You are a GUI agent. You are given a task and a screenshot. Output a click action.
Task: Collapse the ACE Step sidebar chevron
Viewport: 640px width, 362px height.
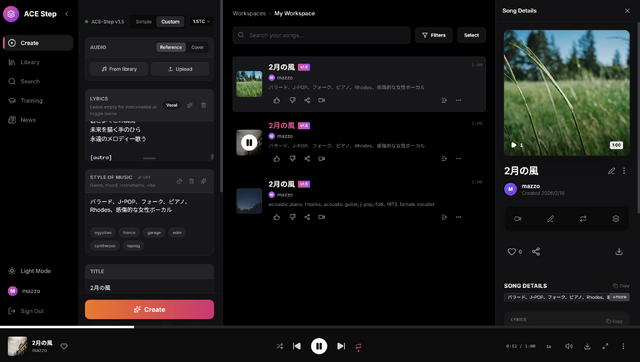click(67, 14)
